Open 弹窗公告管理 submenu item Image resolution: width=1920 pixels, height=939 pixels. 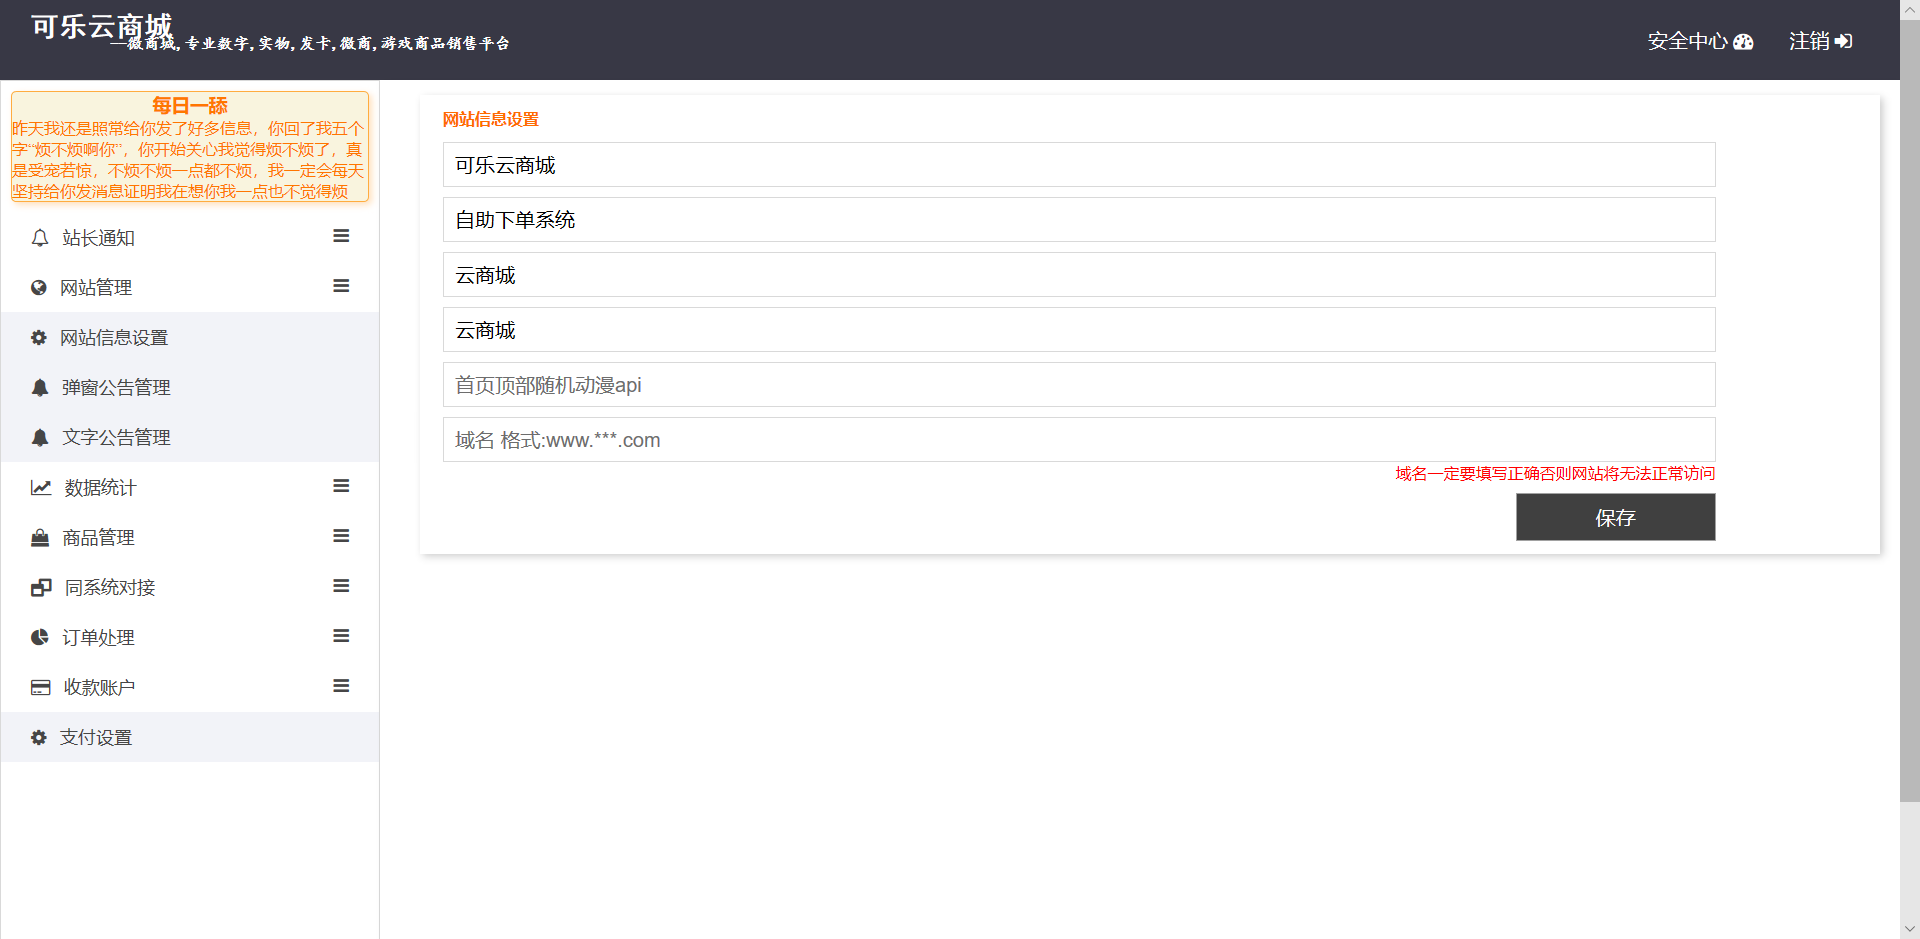click(x=116, y=388)
